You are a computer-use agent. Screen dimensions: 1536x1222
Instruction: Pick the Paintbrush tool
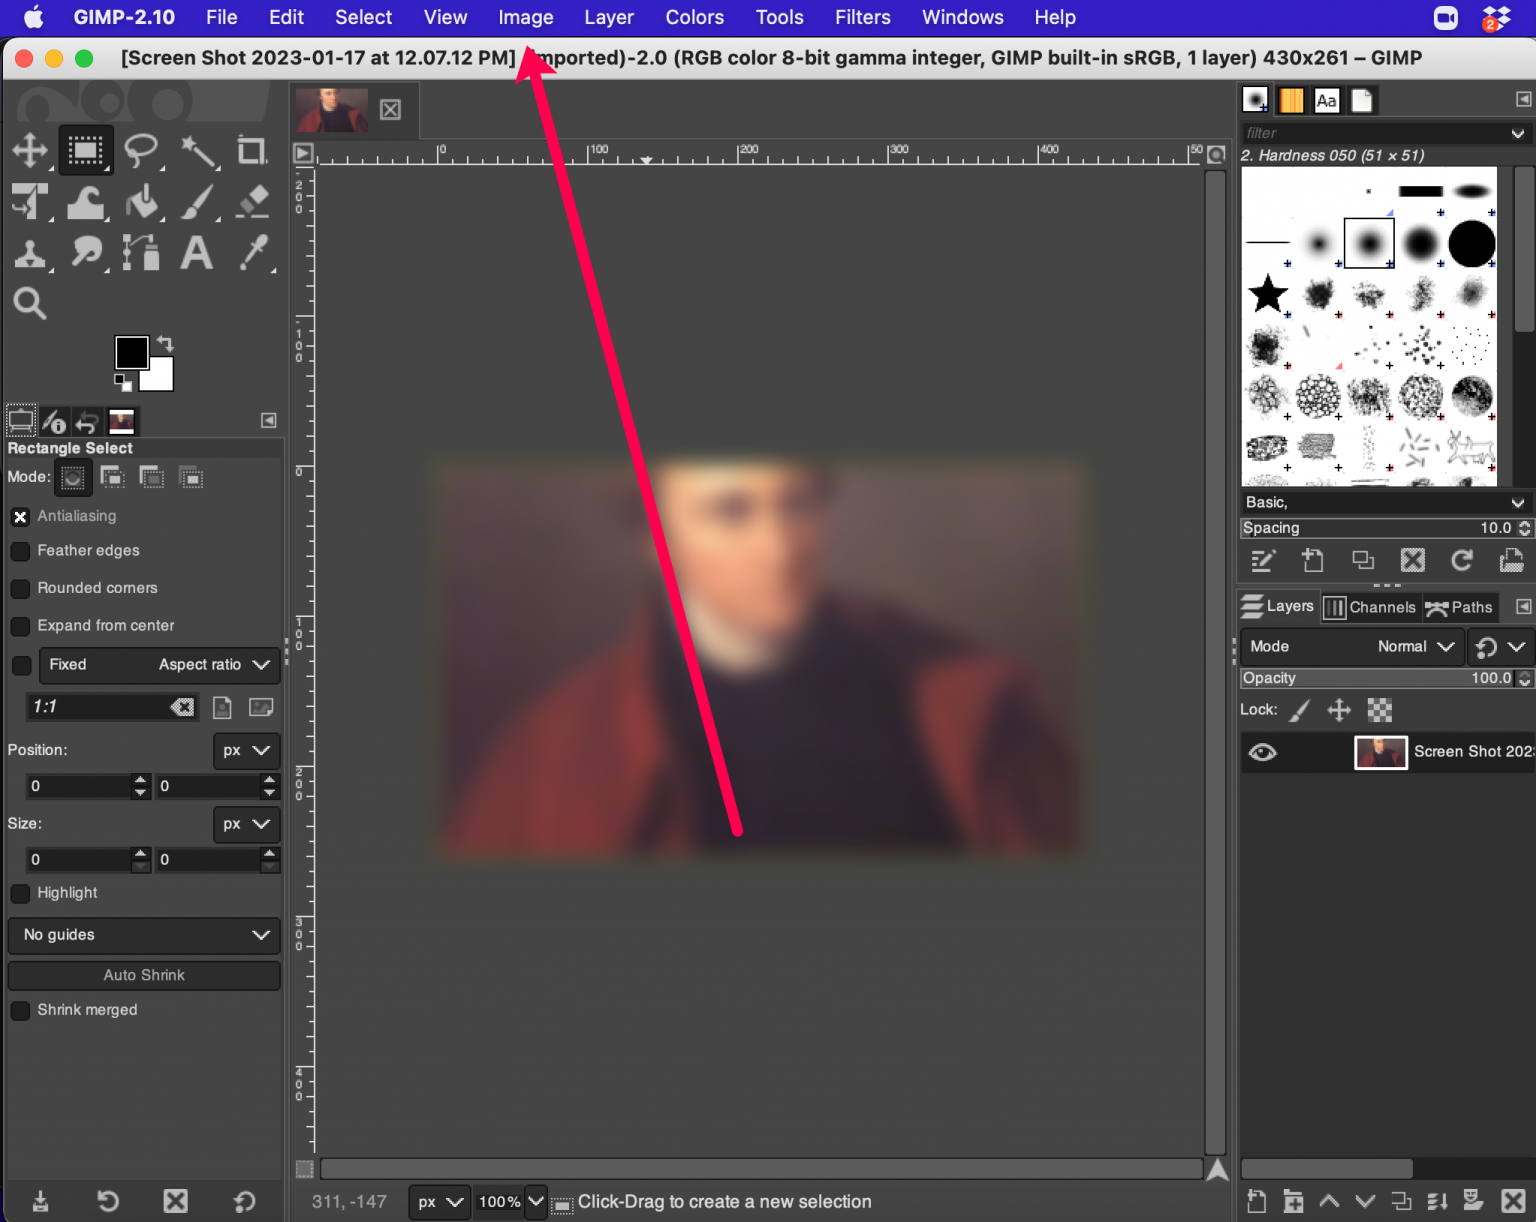pyautogui.click(x=197, y=202)
